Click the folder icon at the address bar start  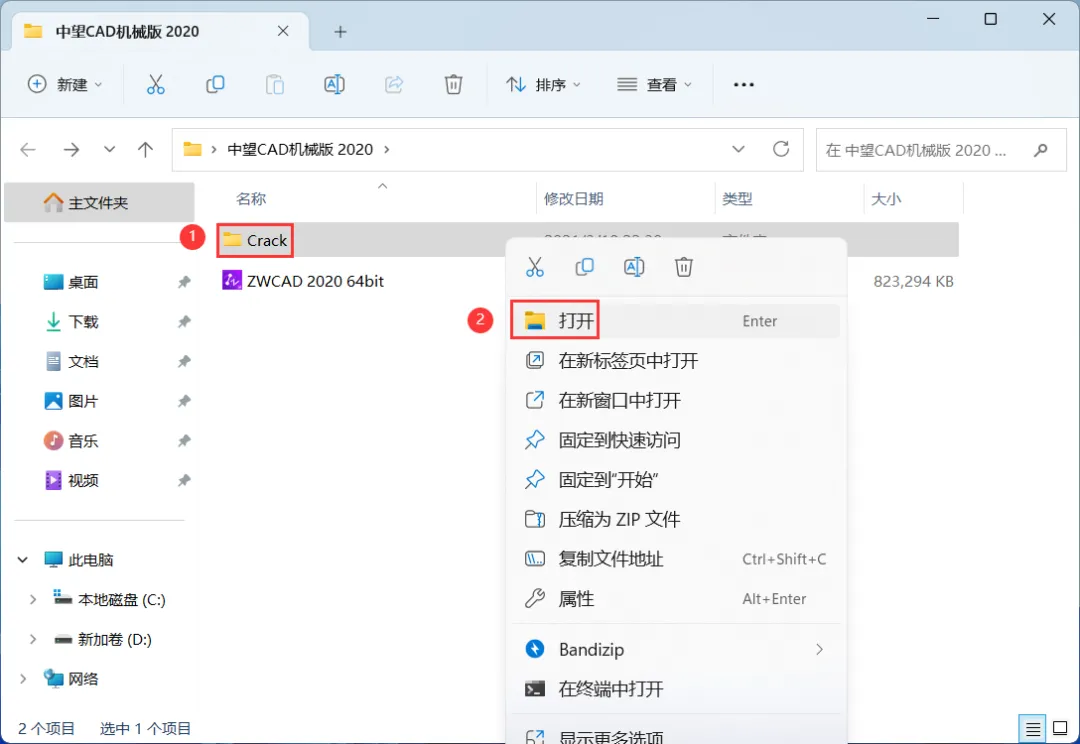click(192, 149)
